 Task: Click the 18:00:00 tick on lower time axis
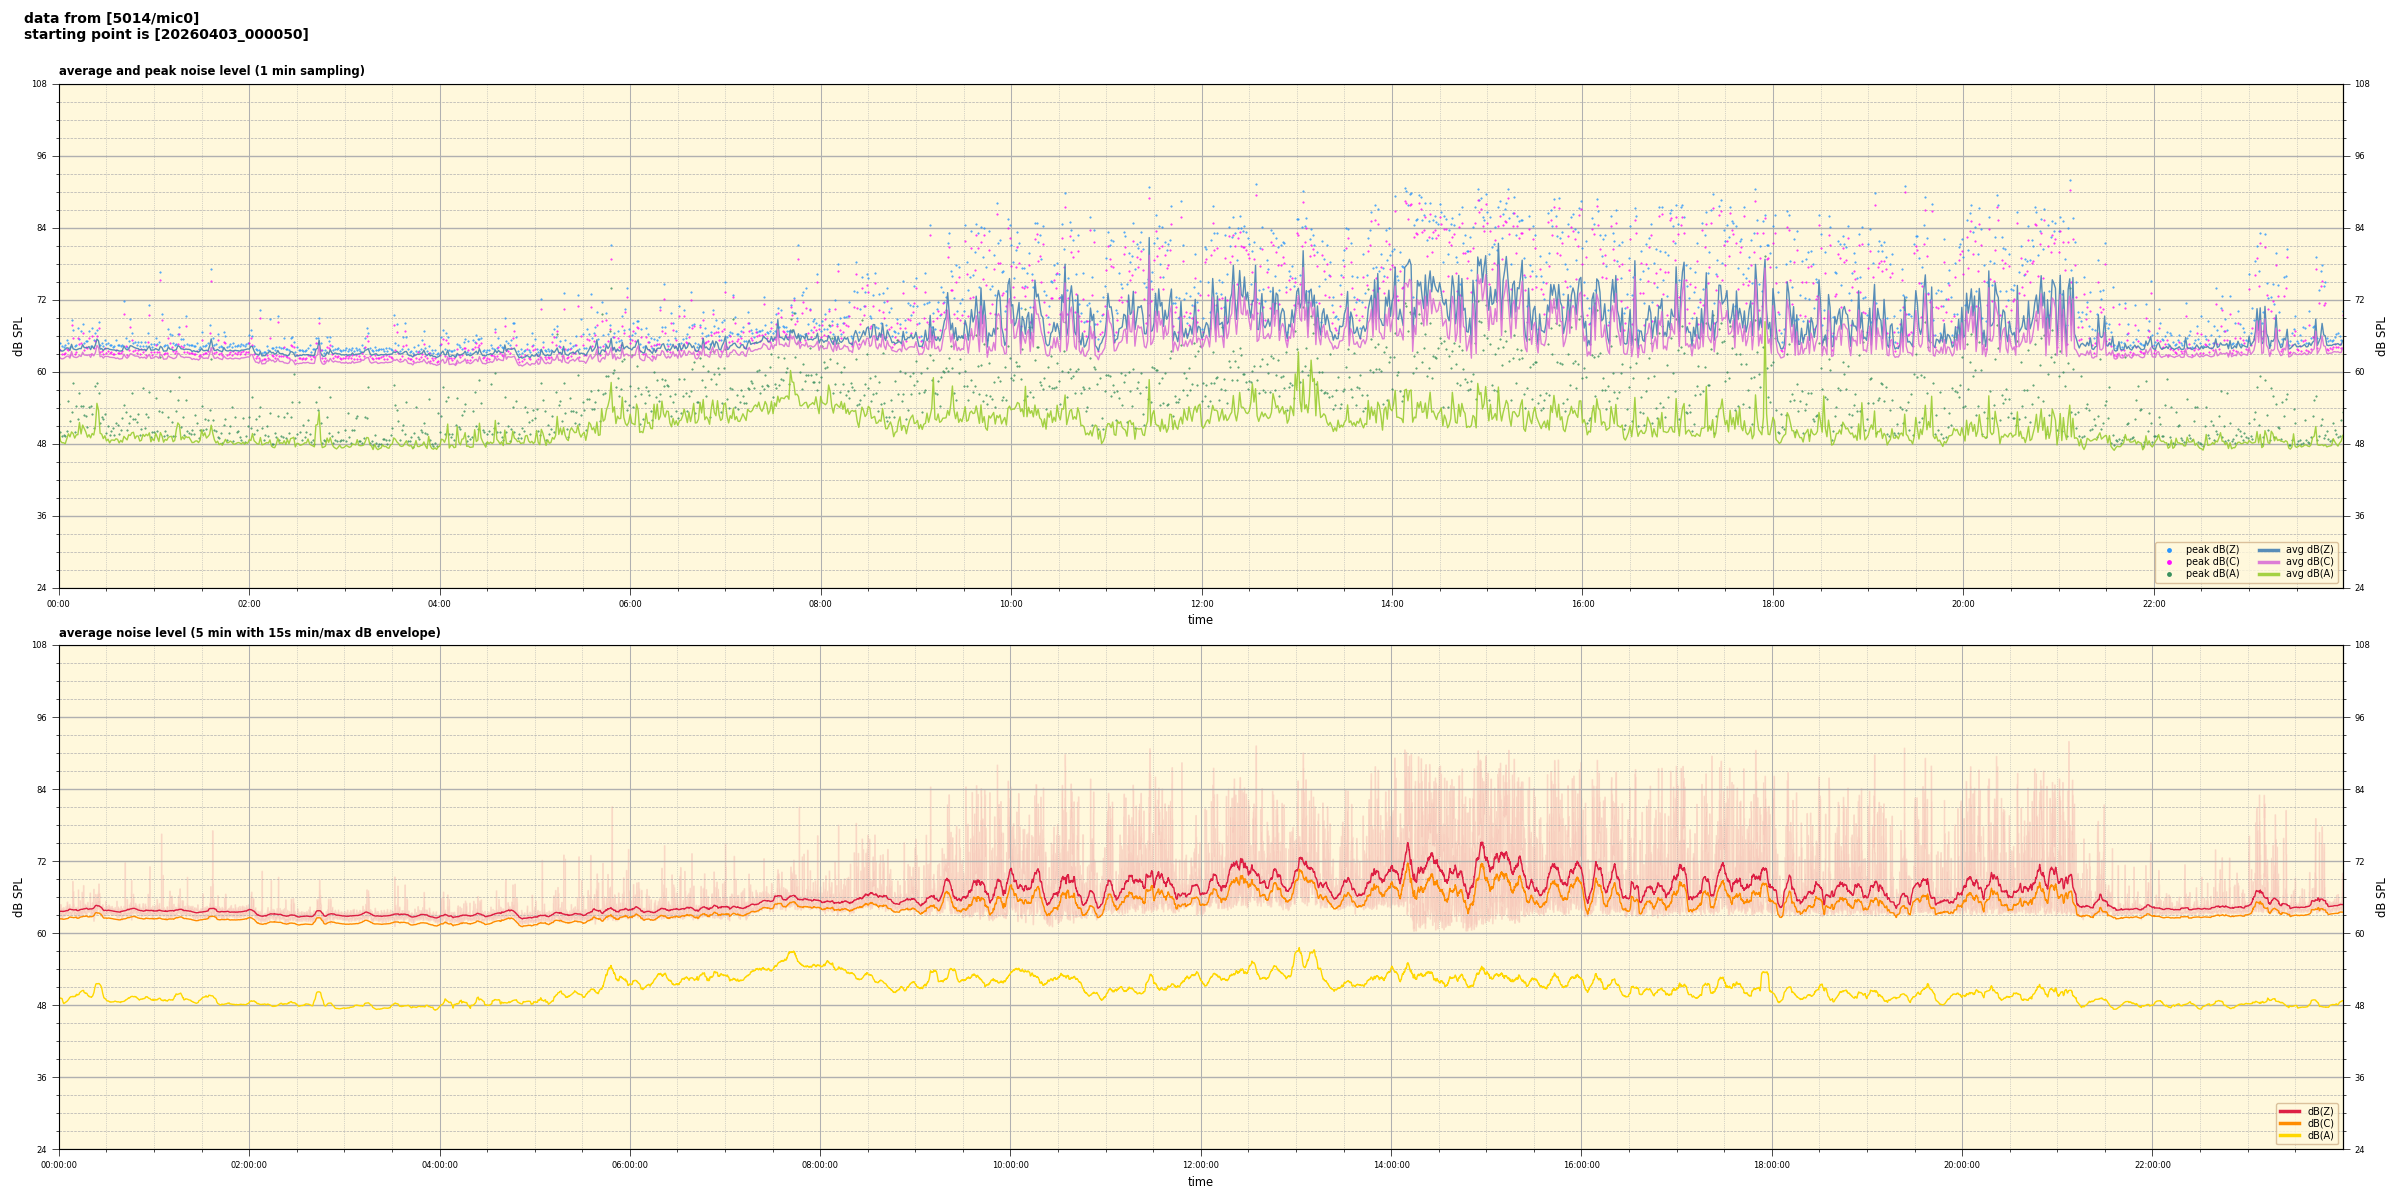1772,1165
